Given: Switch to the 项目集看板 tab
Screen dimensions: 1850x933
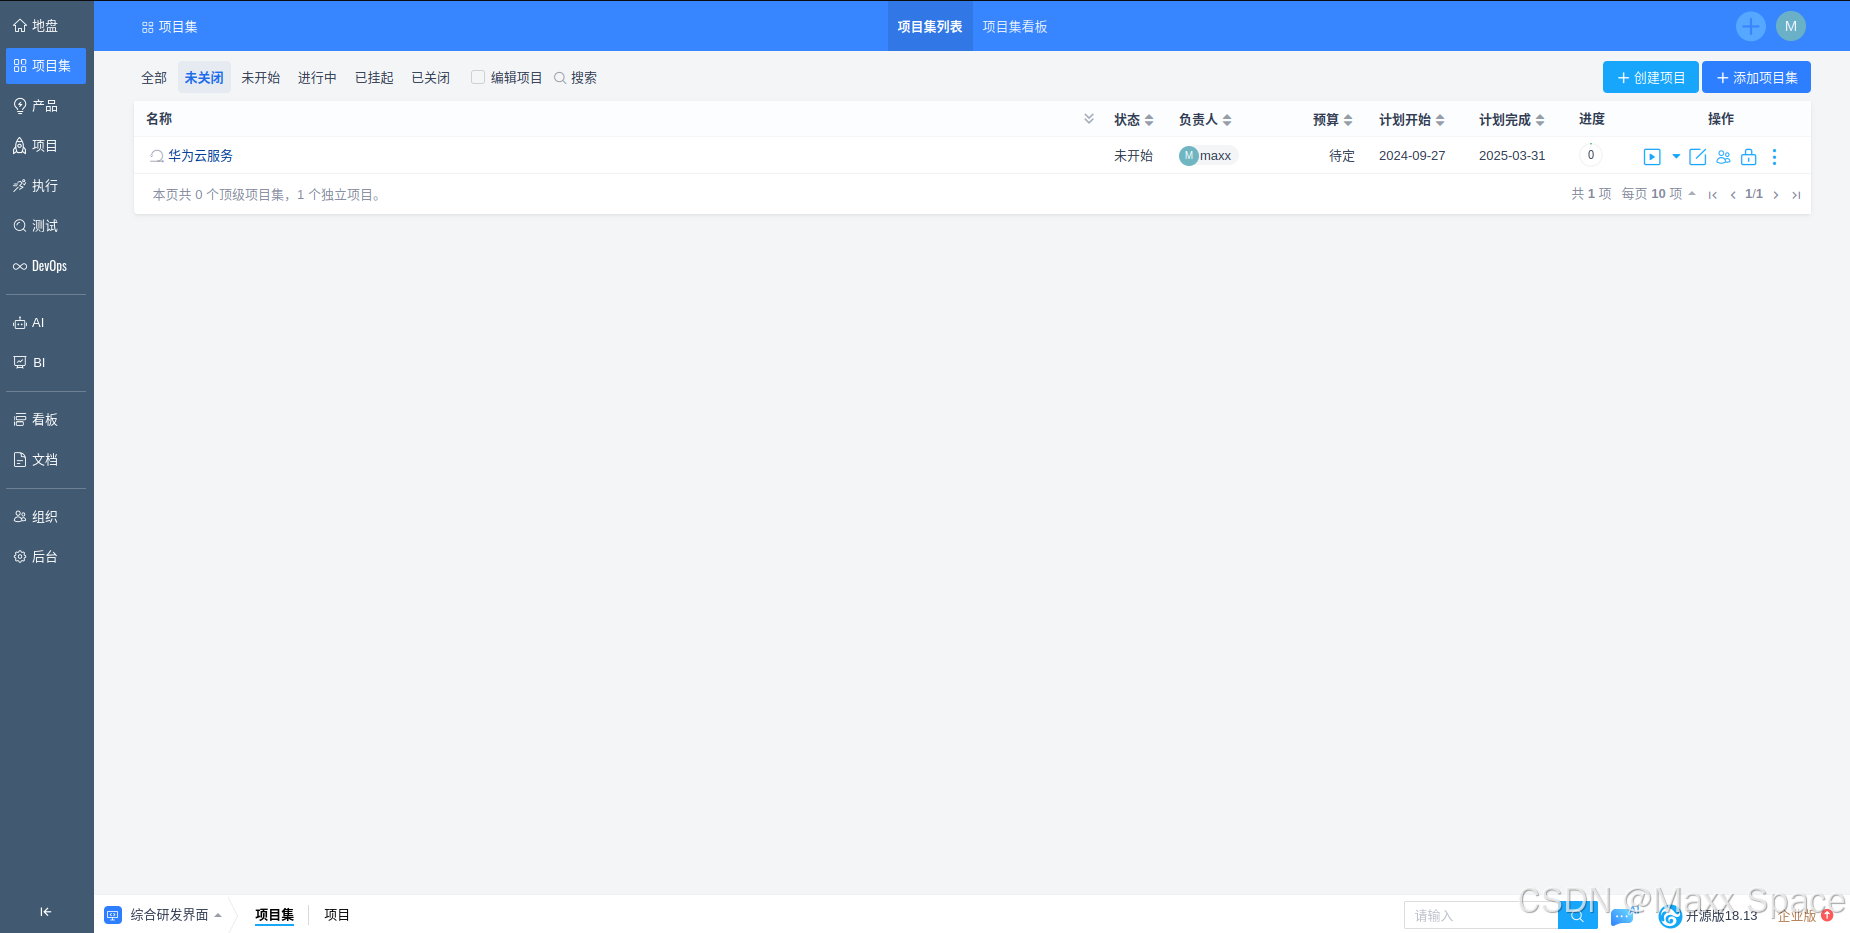Looking at the screenshot, I should (1015, 27).
